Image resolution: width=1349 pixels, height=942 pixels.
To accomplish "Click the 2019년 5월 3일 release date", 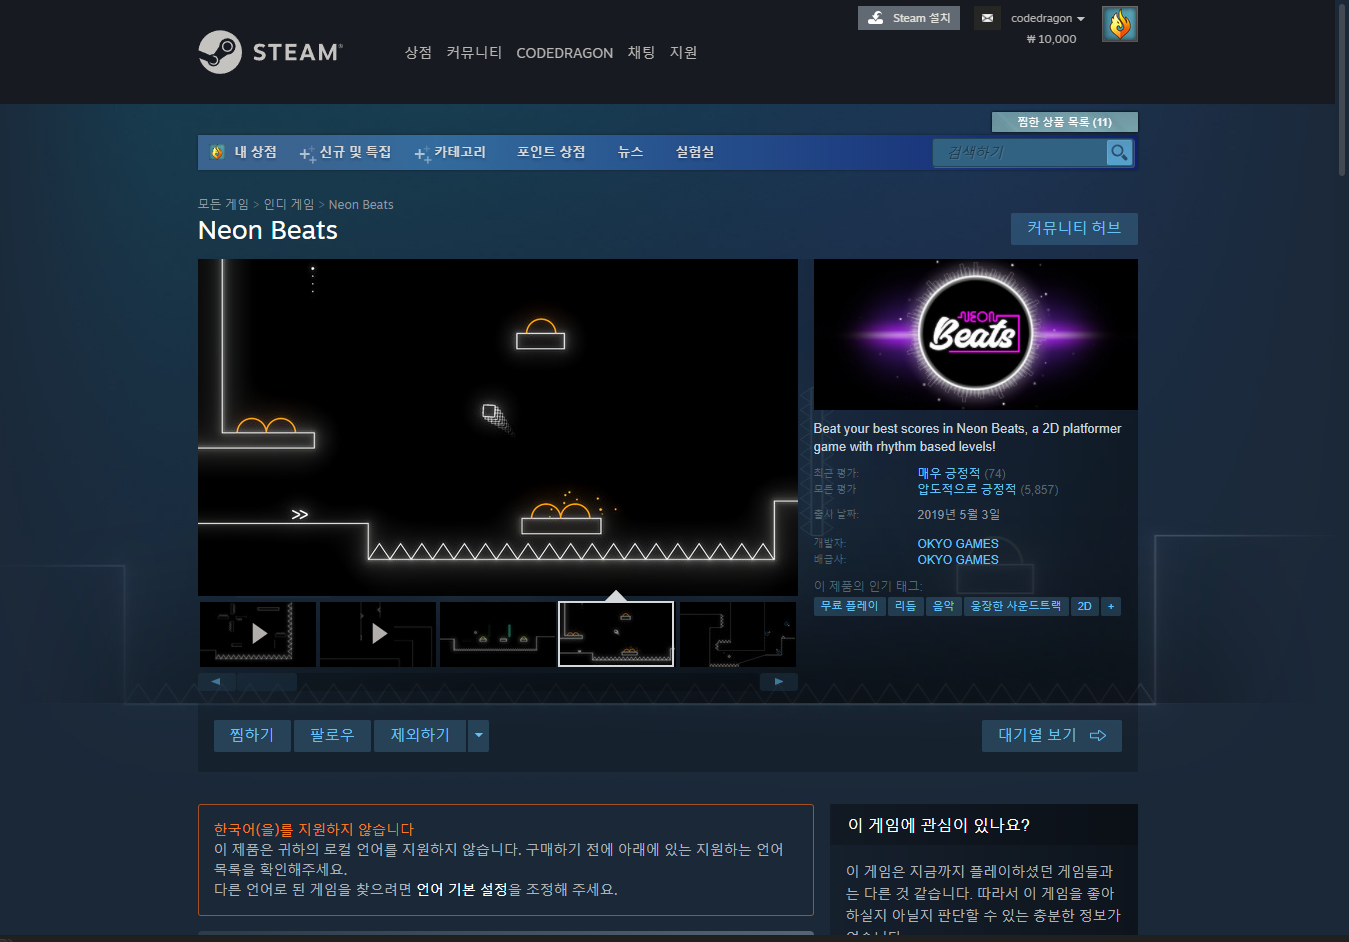I will coord(959,514).
